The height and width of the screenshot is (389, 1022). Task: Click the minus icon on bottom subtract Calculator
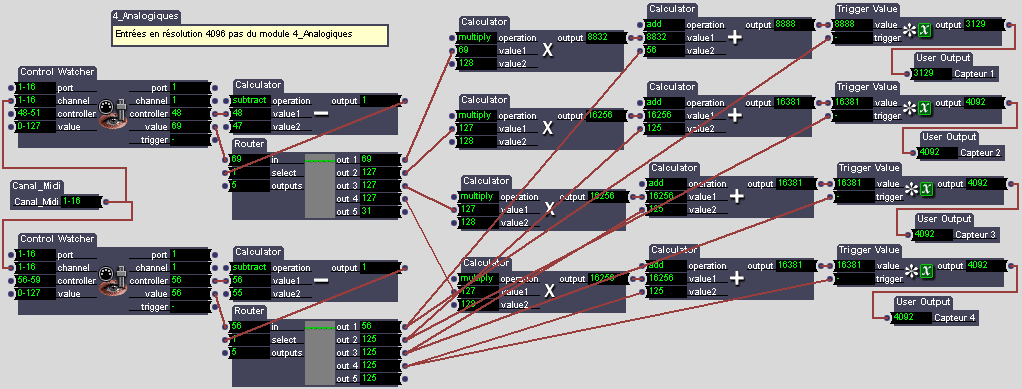321,281
